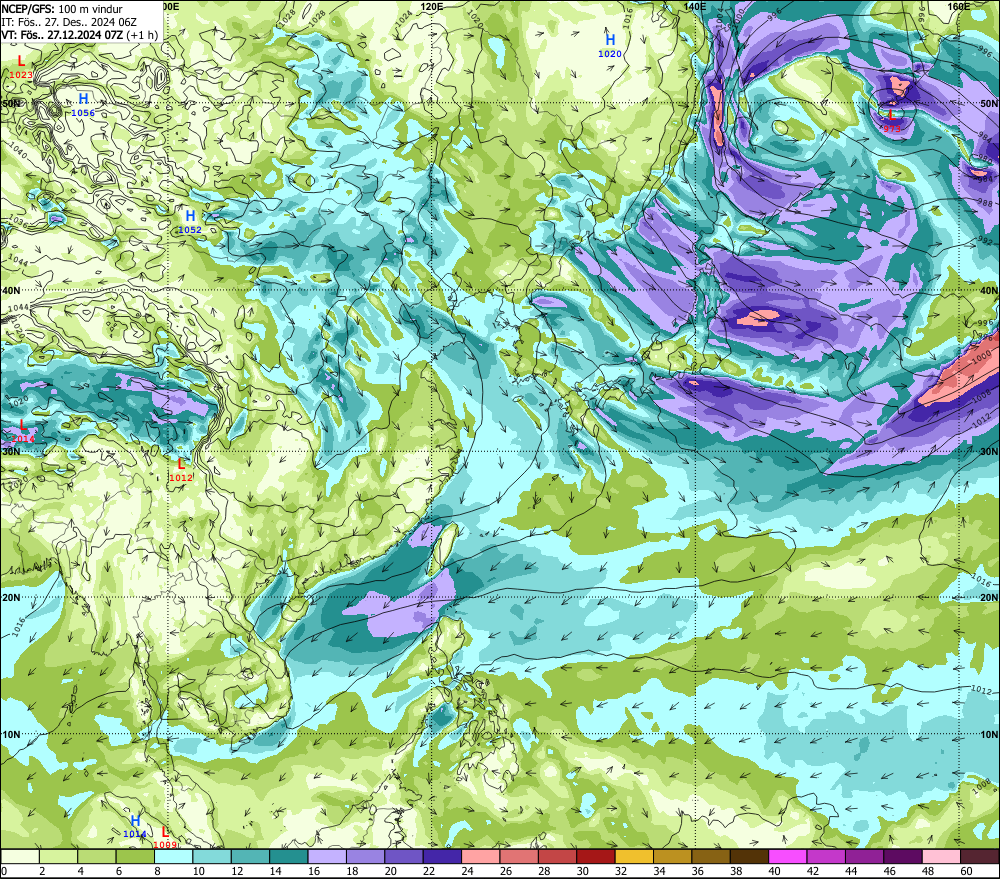The height and width of the screenshot is (879, 1000).
Task: Click the H marker labeled 1056
Action: point(83,98)
